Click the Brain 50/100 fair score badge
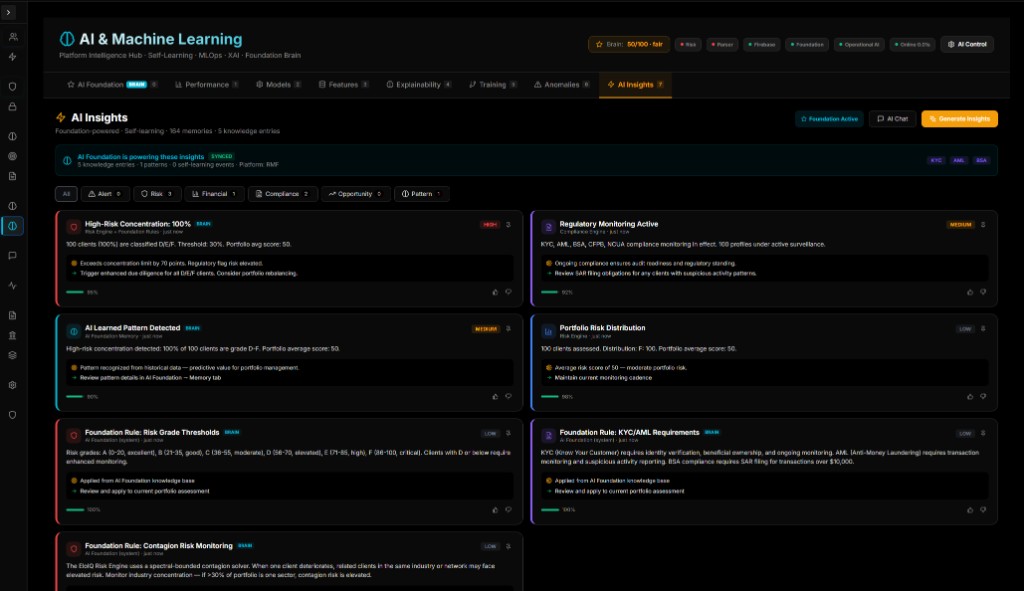This screenshot has width=1024, height=591. [x=628, y=44]
